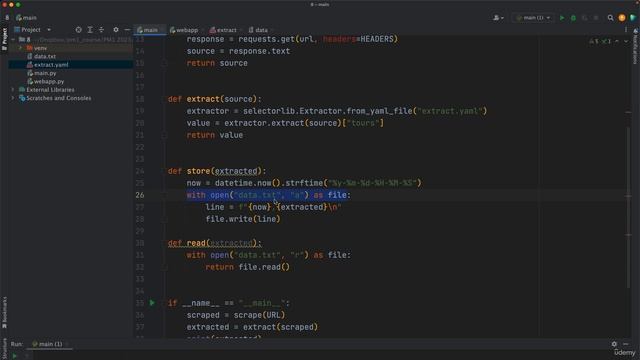Screen dimensions: 640x360
Task: Click 'return file.read()' code line
Action: click(247, 267)
